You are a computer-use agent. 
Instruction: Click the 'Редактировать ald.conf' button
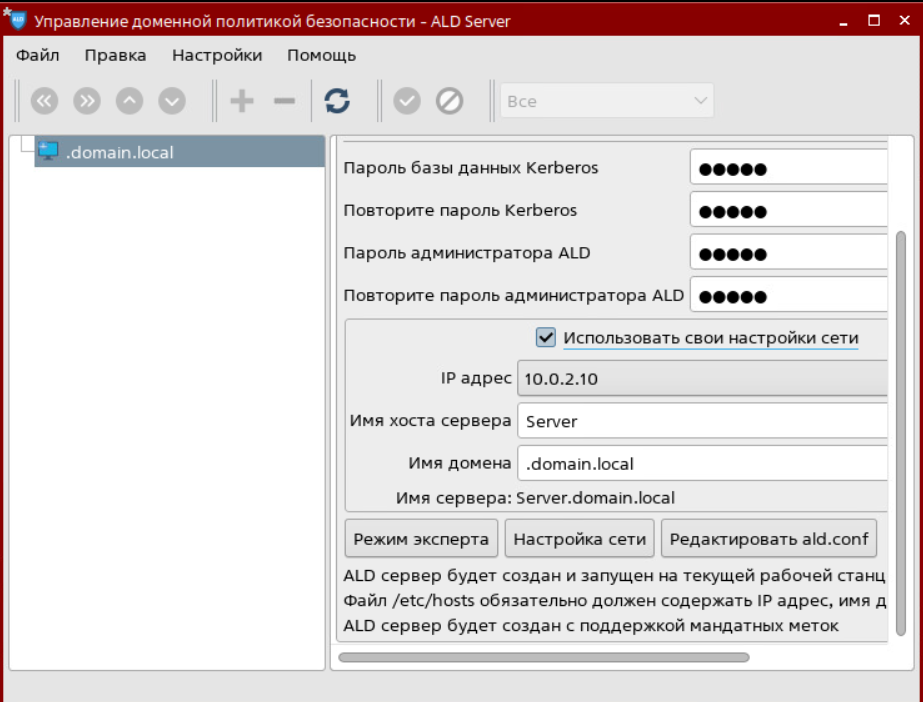pos(769,538)
